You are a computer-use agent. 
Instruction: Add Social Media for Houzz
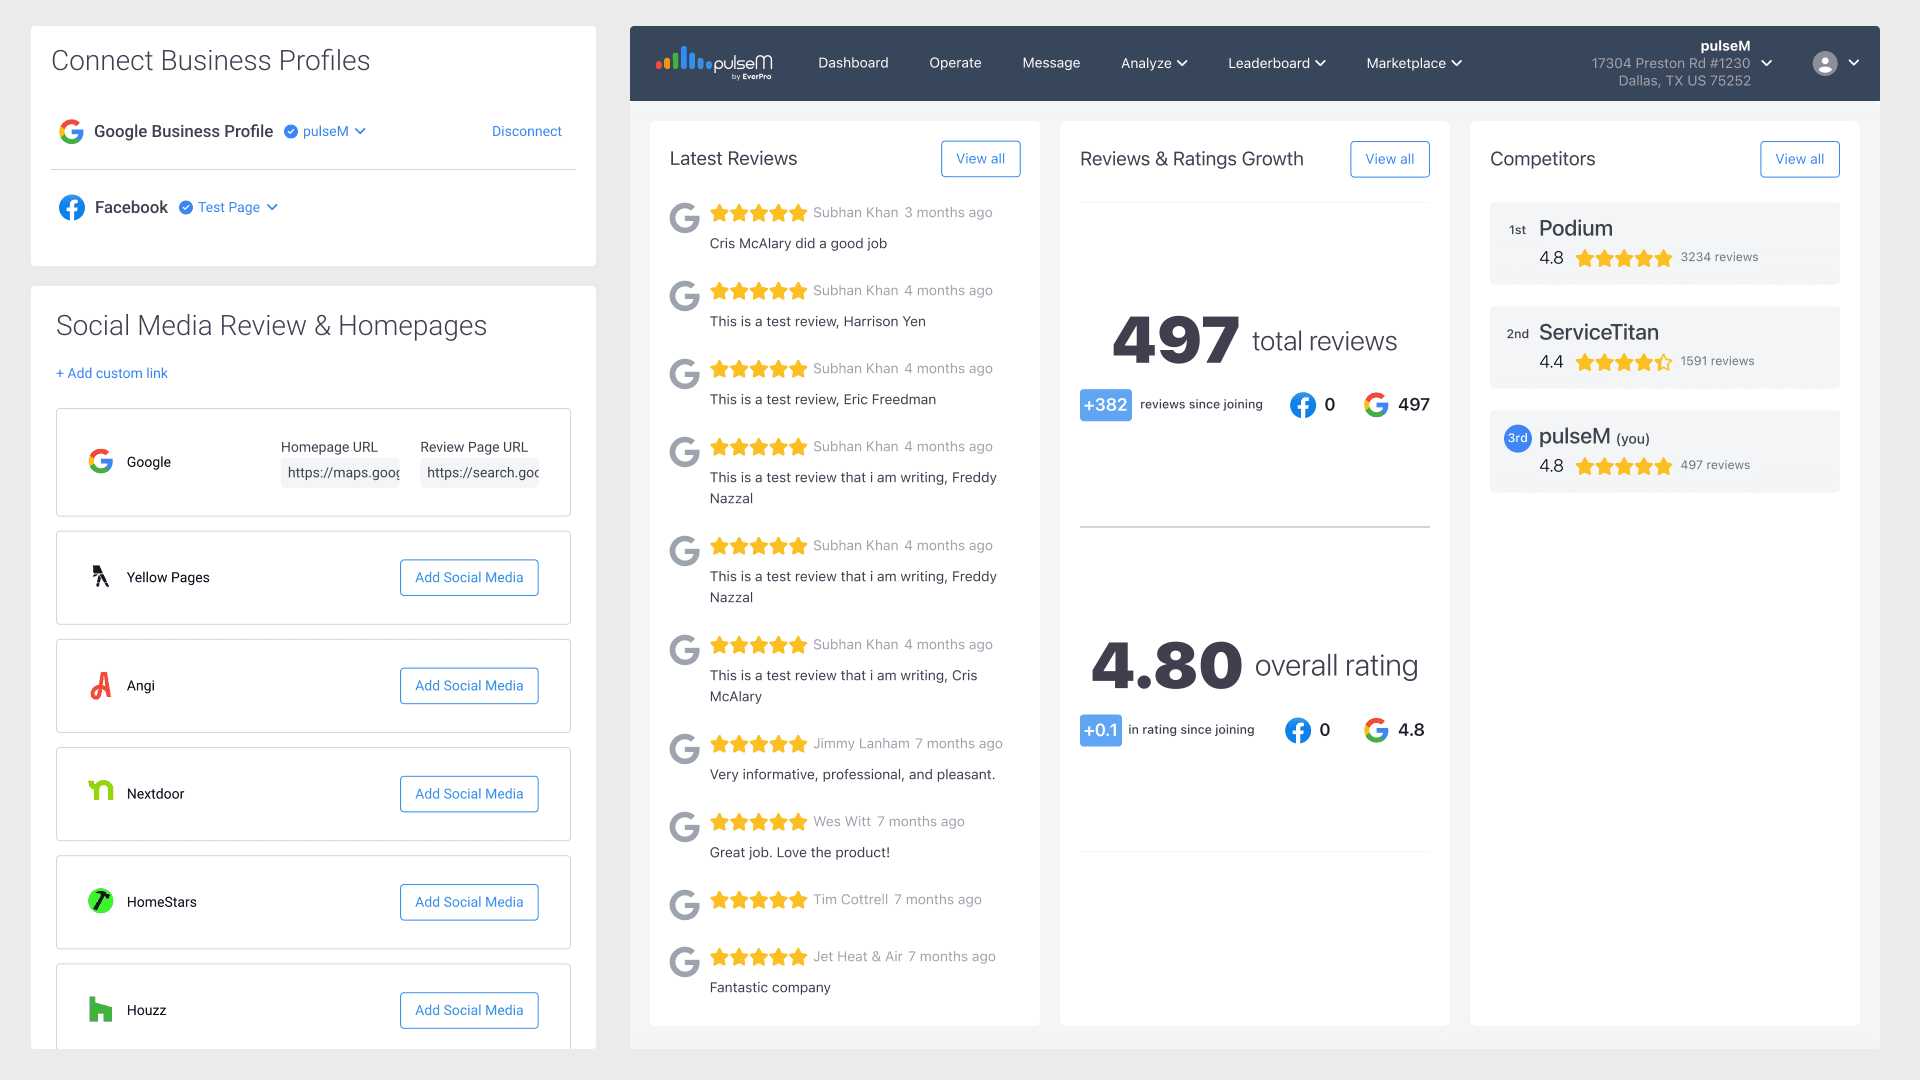tap(469, 1010)
